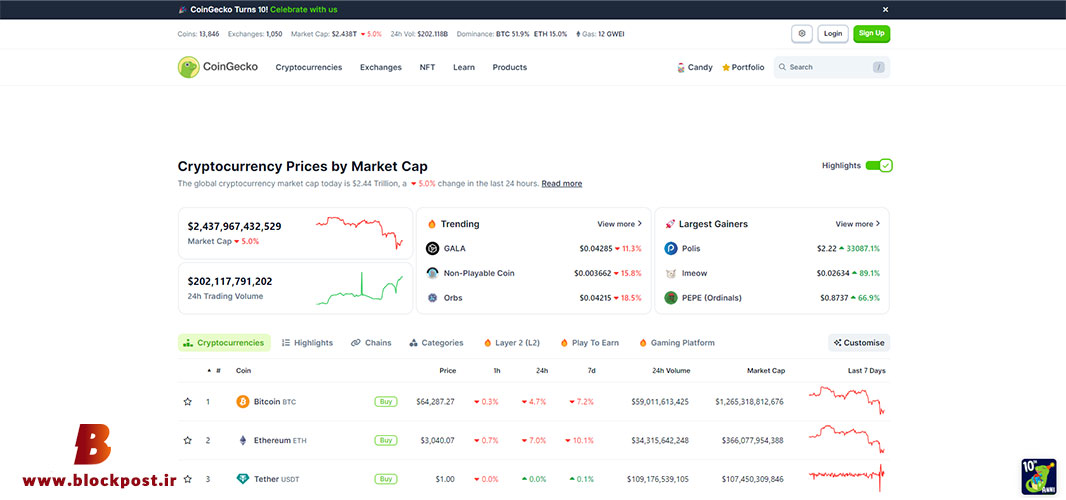Select the Chains tab
This screenshot has height=500, width=1066.
point(371,343)
